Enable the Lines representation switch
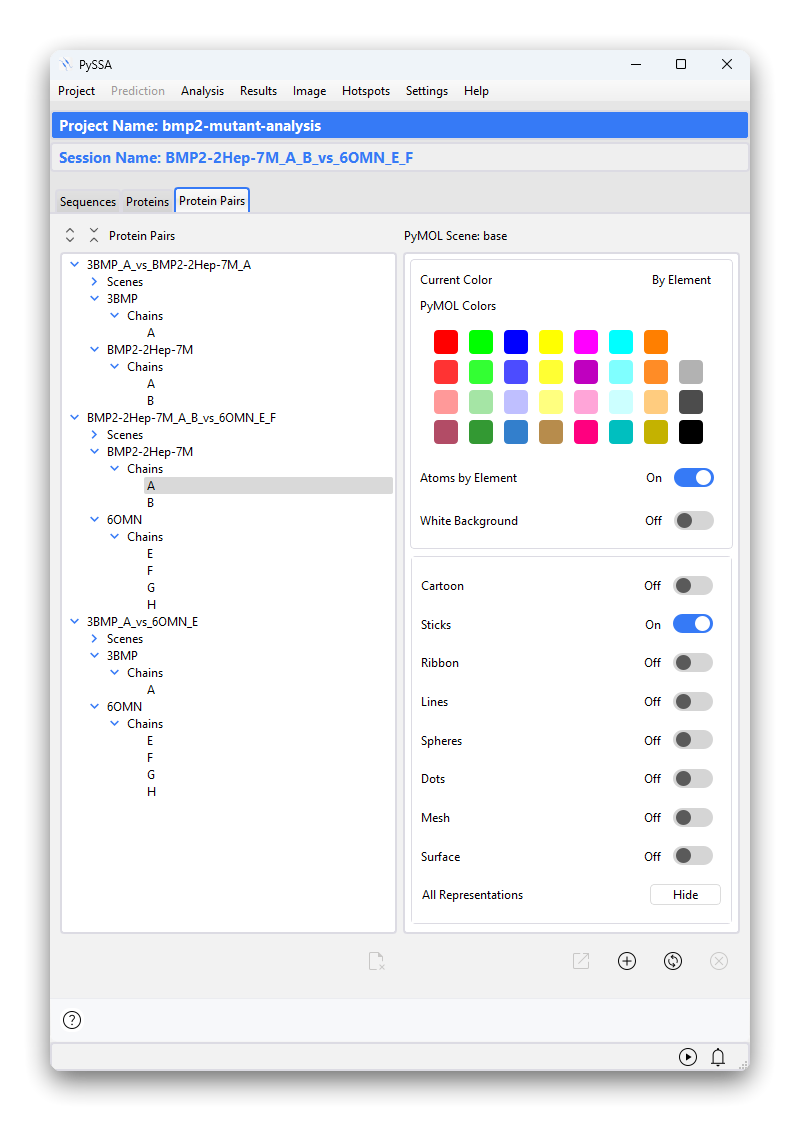Screen dimensions: 800x1121 pyautogui.click(x=693, y=701)
